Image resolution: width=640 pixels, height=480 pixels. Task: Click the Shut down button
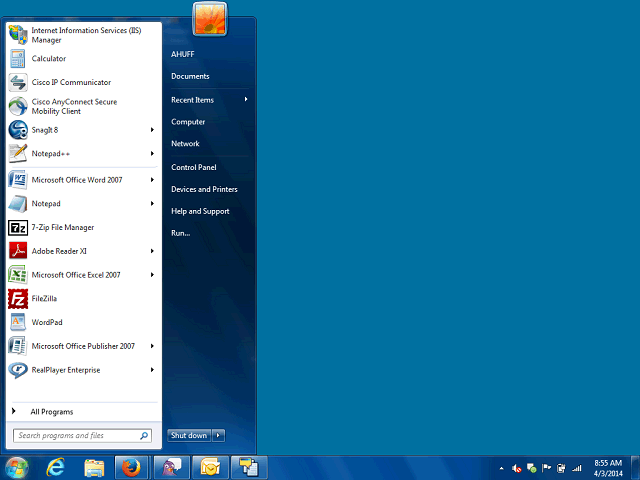tap(189, 436)
